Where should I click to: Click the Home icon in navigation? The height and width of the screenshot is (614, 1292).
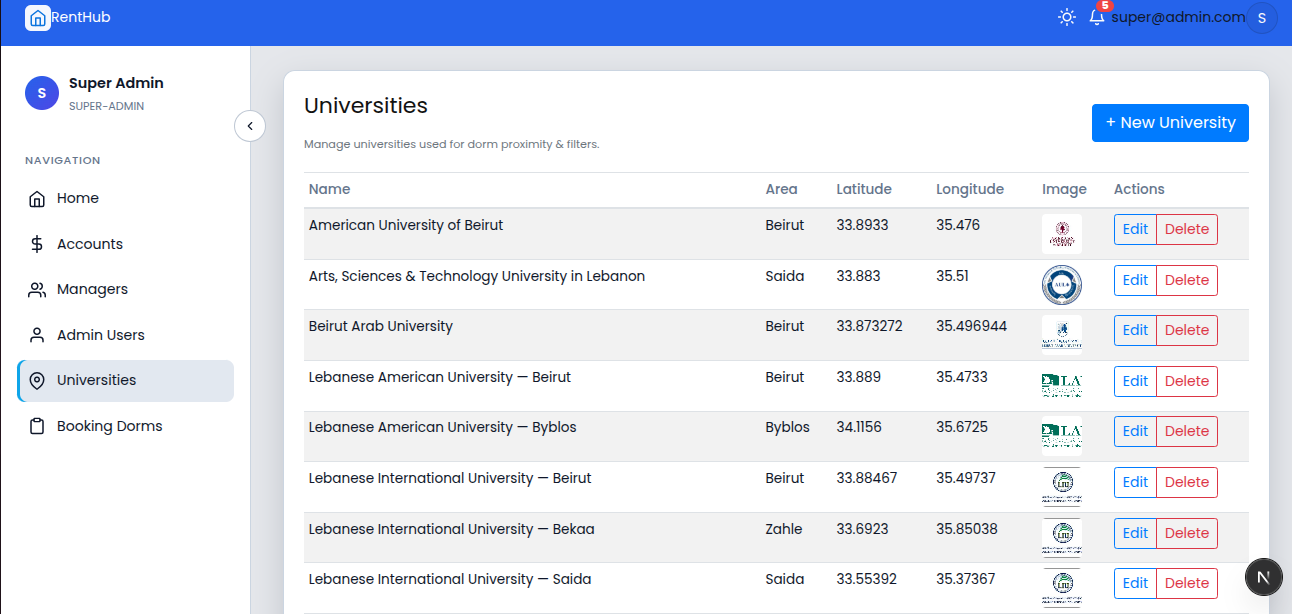coord(37,198)
